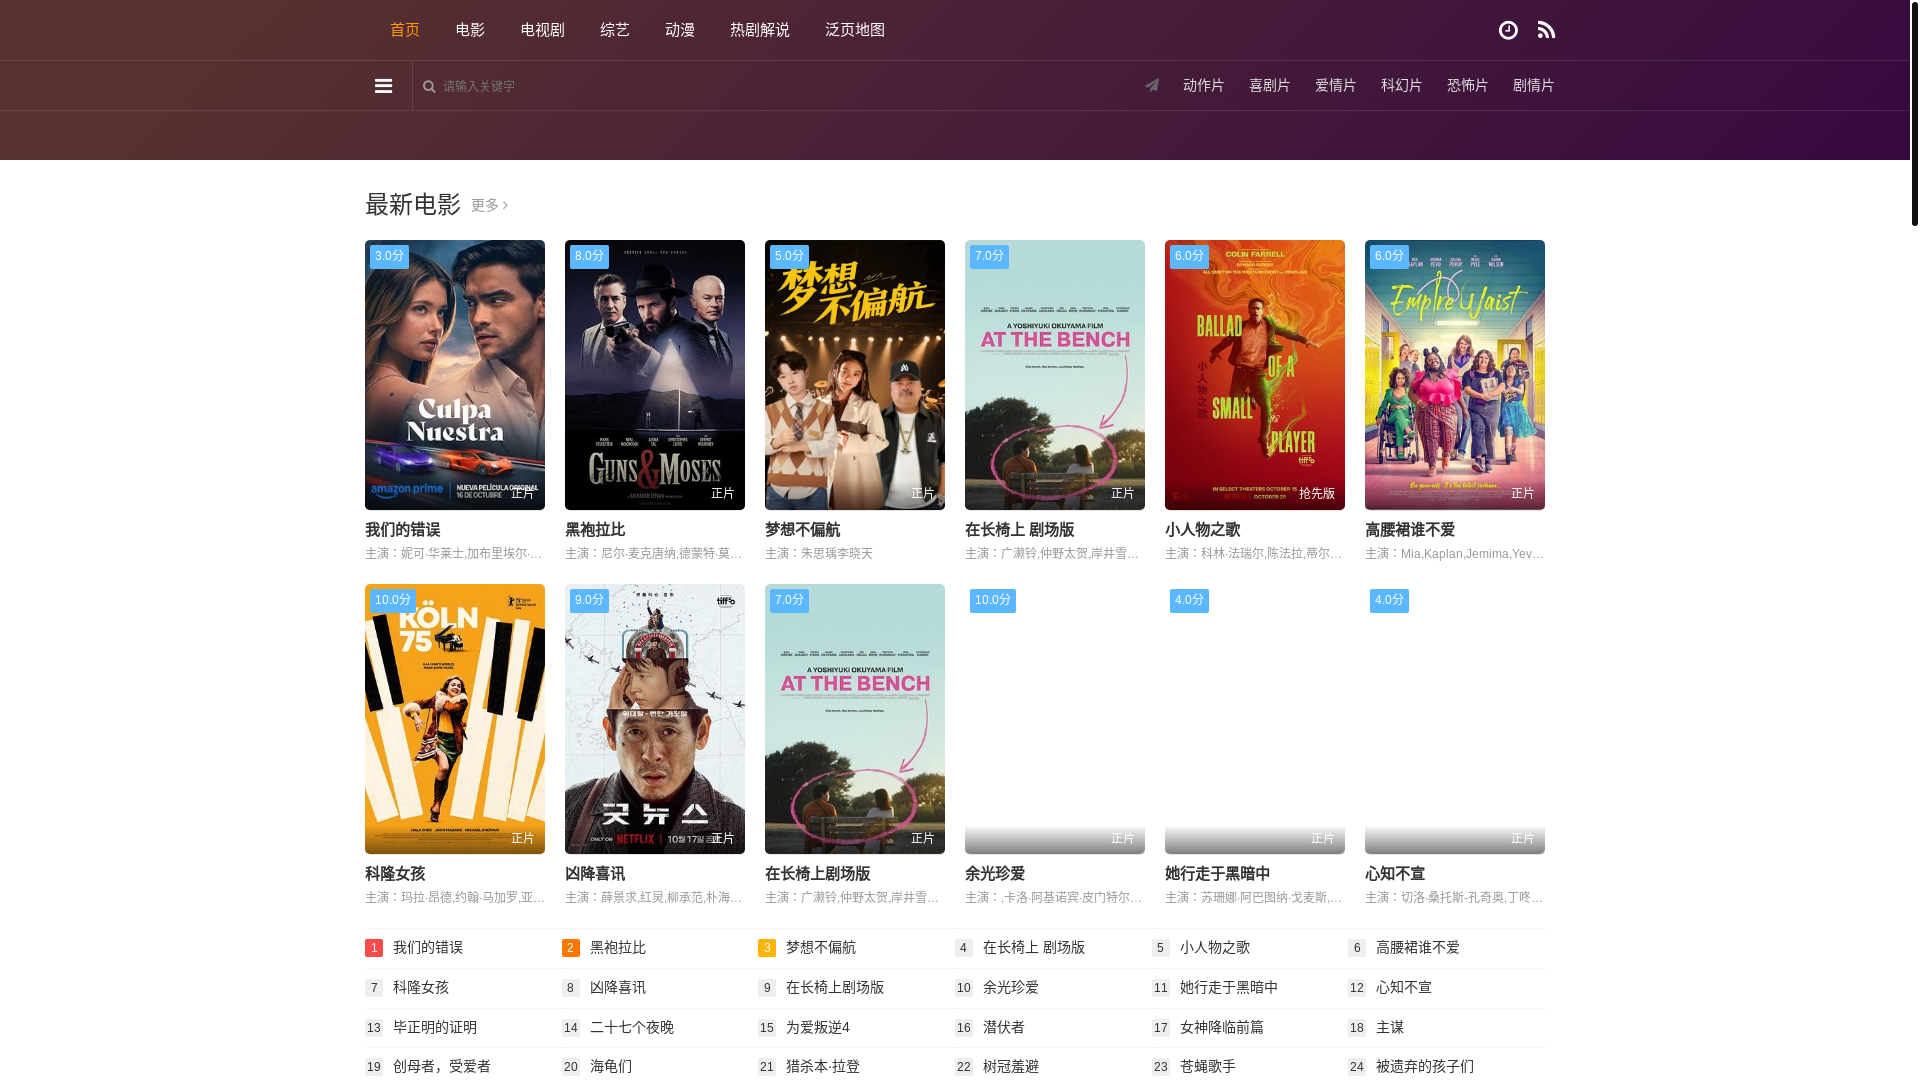Open the 电影 nav tab
The width and height of the screenshot is (1920, 1080).
(x=470, y=30)
